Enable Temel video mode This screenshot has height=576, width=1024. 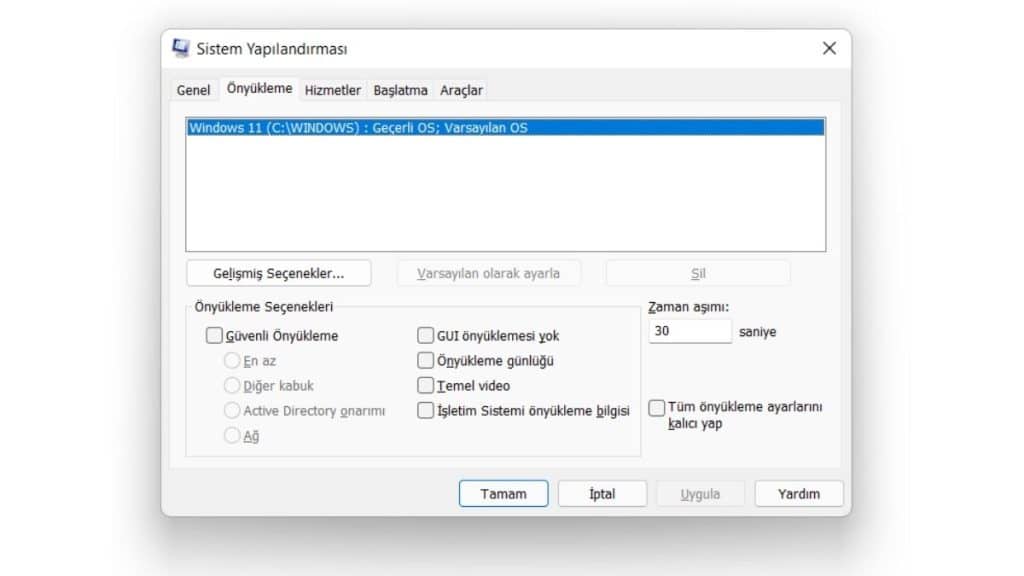click(425, 385)
